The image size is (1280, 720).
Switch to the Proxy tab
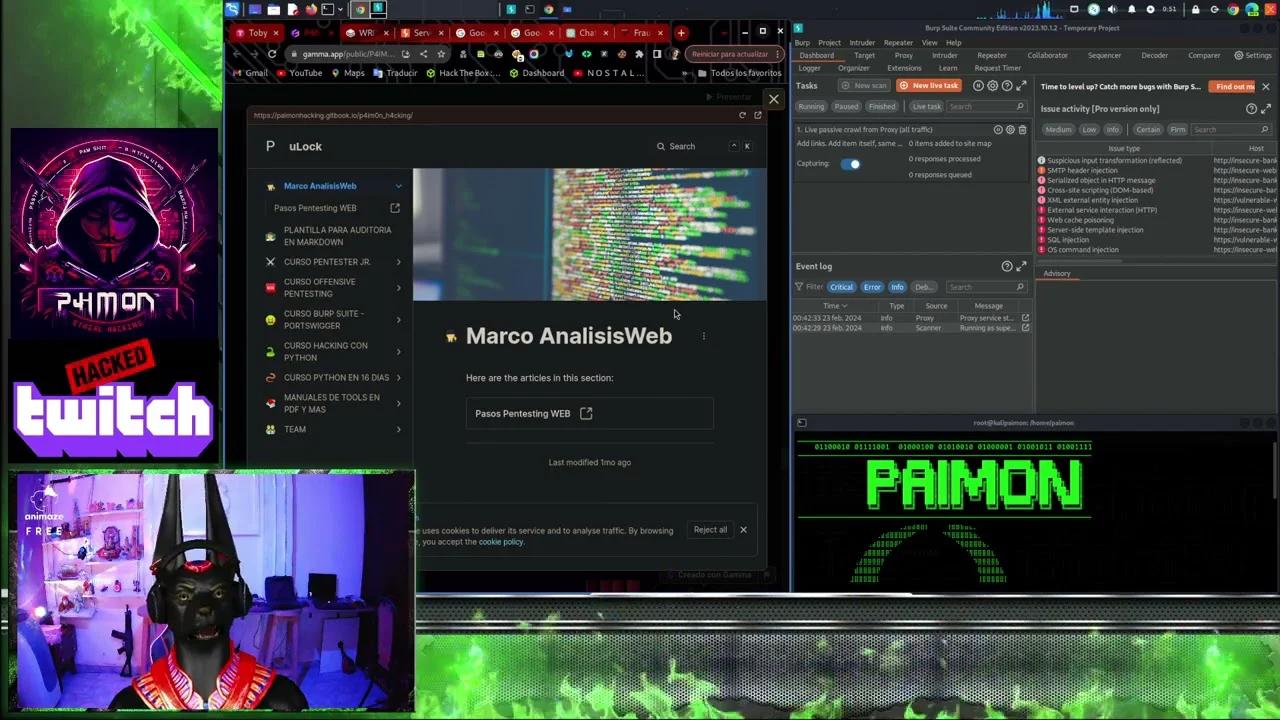[x=903, y=56]
